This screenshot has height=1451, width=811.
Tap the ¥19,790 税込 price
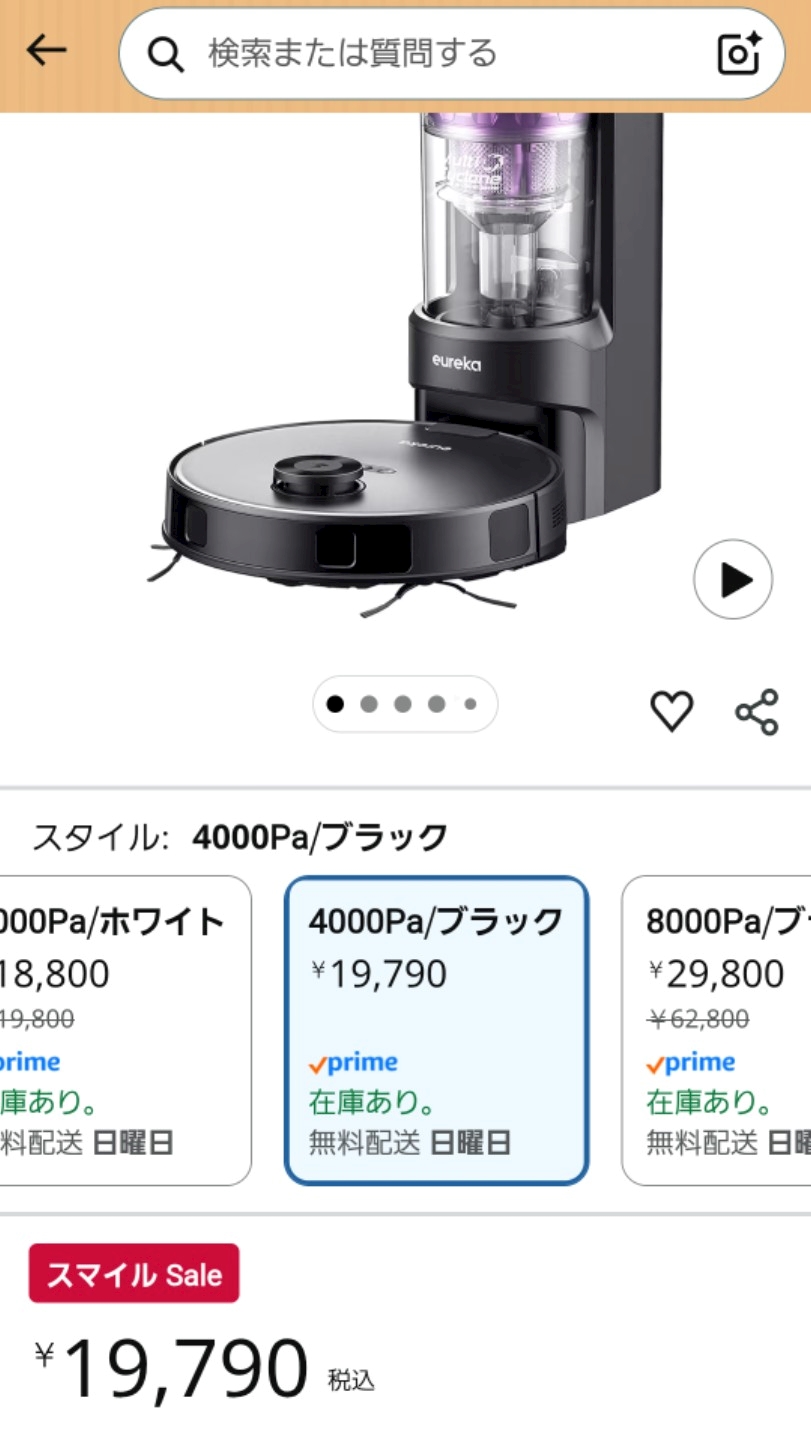point(205,1370)
